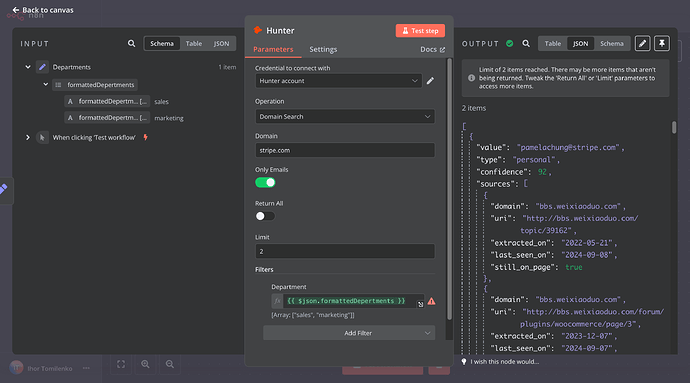
Task: Select the formattedDepertments item with sales value
Action: pyautogui.click(x=107, y=101)
